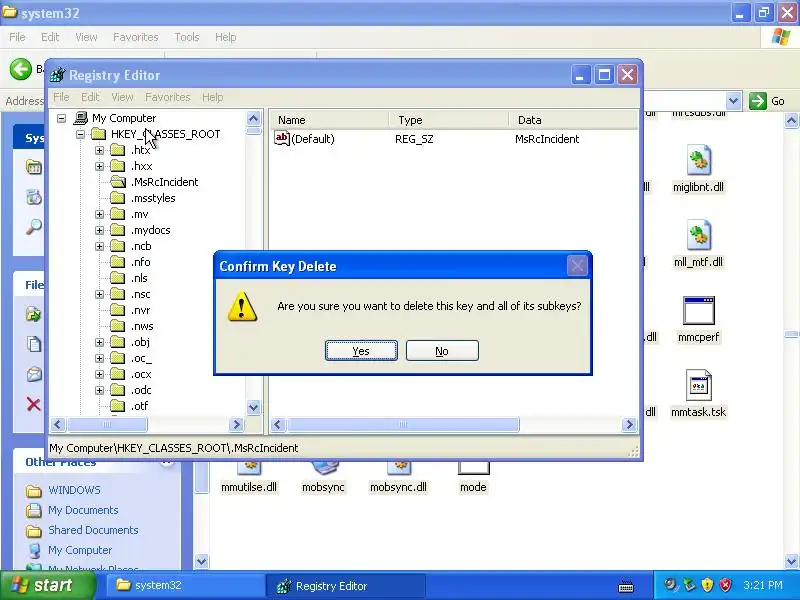Screen dimensions: 800x600
Task: Select mmutilse.dll file
Action: 249,487
